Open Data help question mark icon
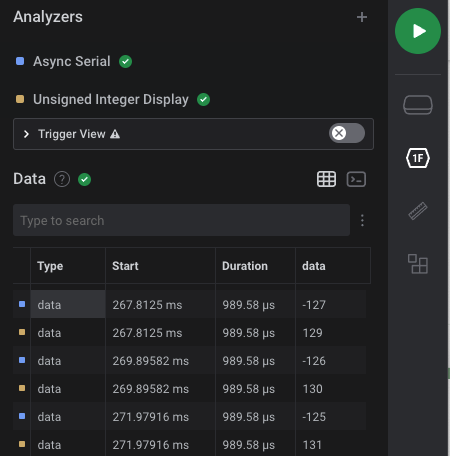This screenshot has height=456, width=450. 62,179
